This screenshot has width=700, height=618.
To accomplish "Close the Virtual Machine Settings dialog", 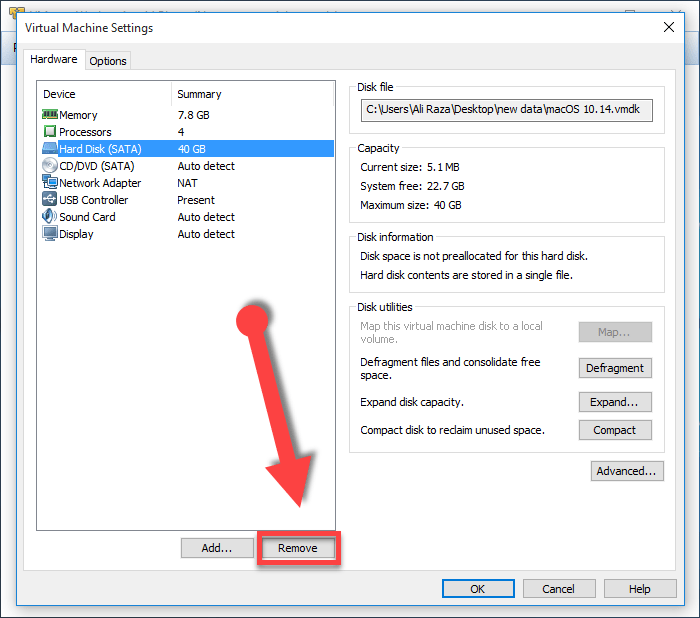I will tap(668, 28).
